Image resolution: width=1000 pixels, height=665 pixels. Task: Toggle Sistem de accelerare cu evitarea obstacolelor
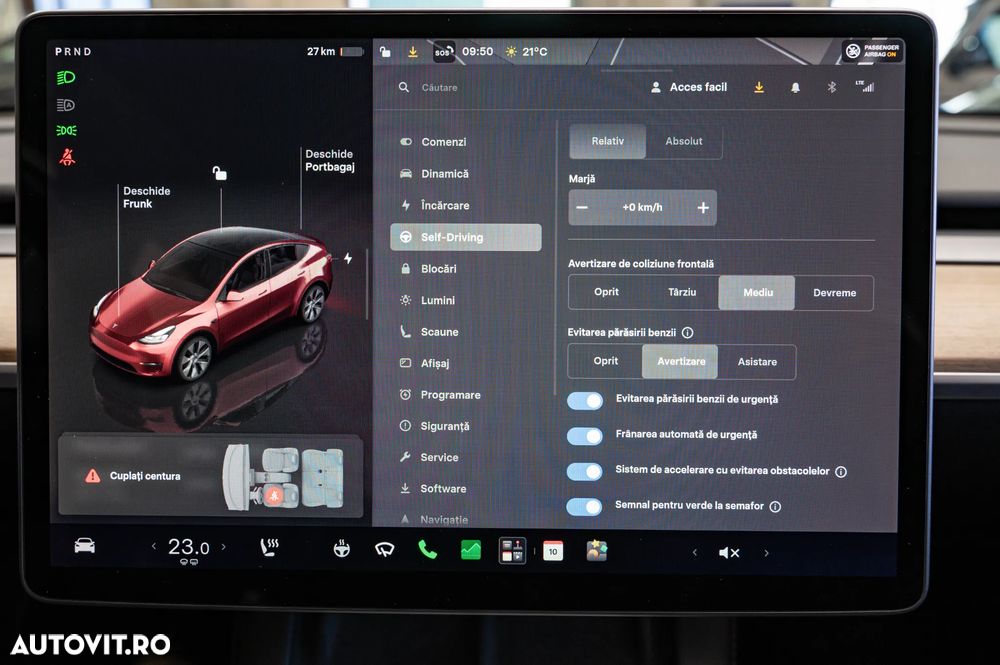click(584, 471)
